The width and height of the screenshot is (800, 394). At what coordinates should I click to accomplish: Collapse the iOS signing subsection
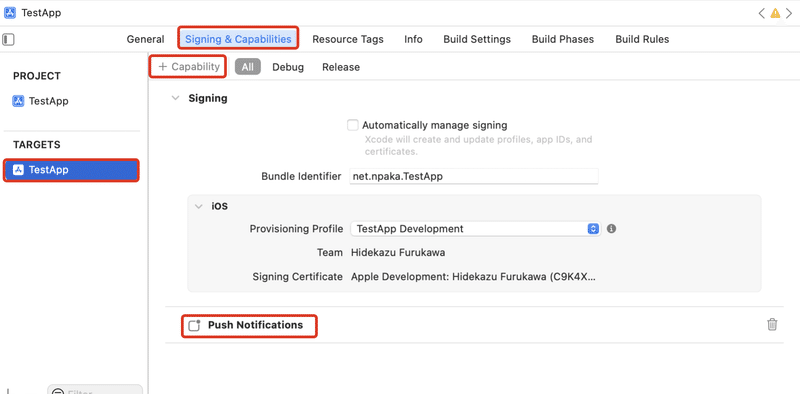click(198, 207)
